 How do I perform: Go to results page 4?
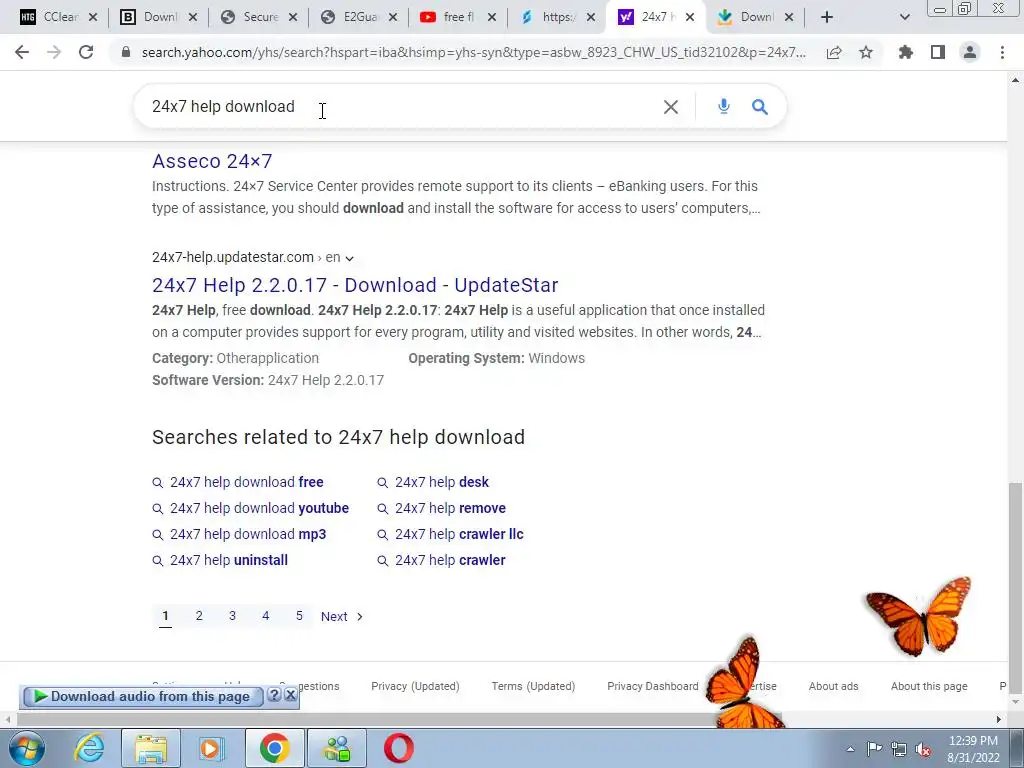click(266, 616)
